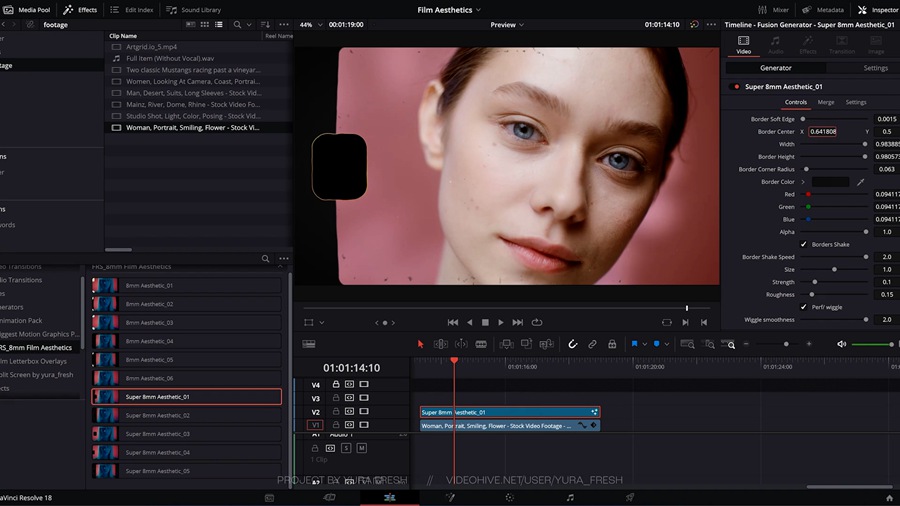Select the arrow Selection Mode tool

(420, 344)
